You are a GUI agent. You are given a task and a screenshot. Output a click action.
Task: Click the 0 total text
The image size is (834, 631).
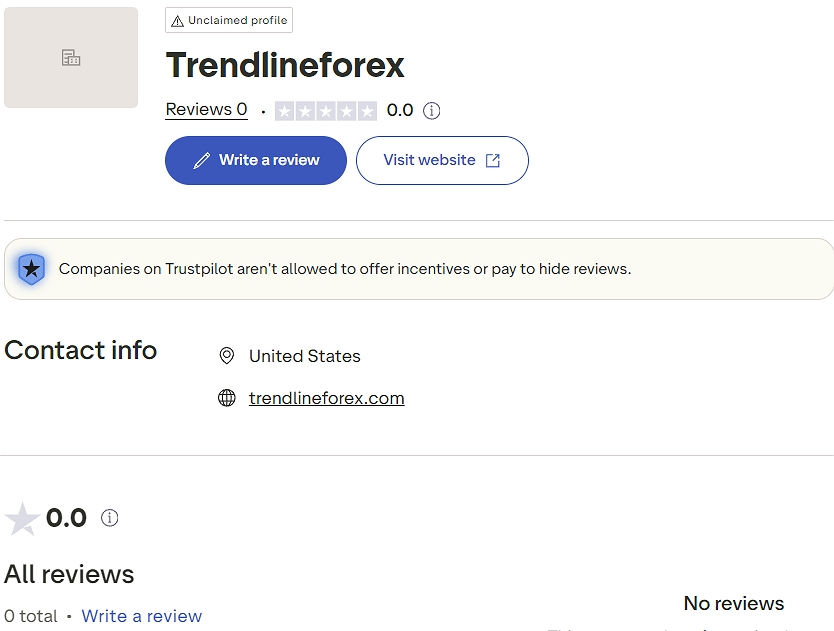pyautogui.click(x=30, y=616)
